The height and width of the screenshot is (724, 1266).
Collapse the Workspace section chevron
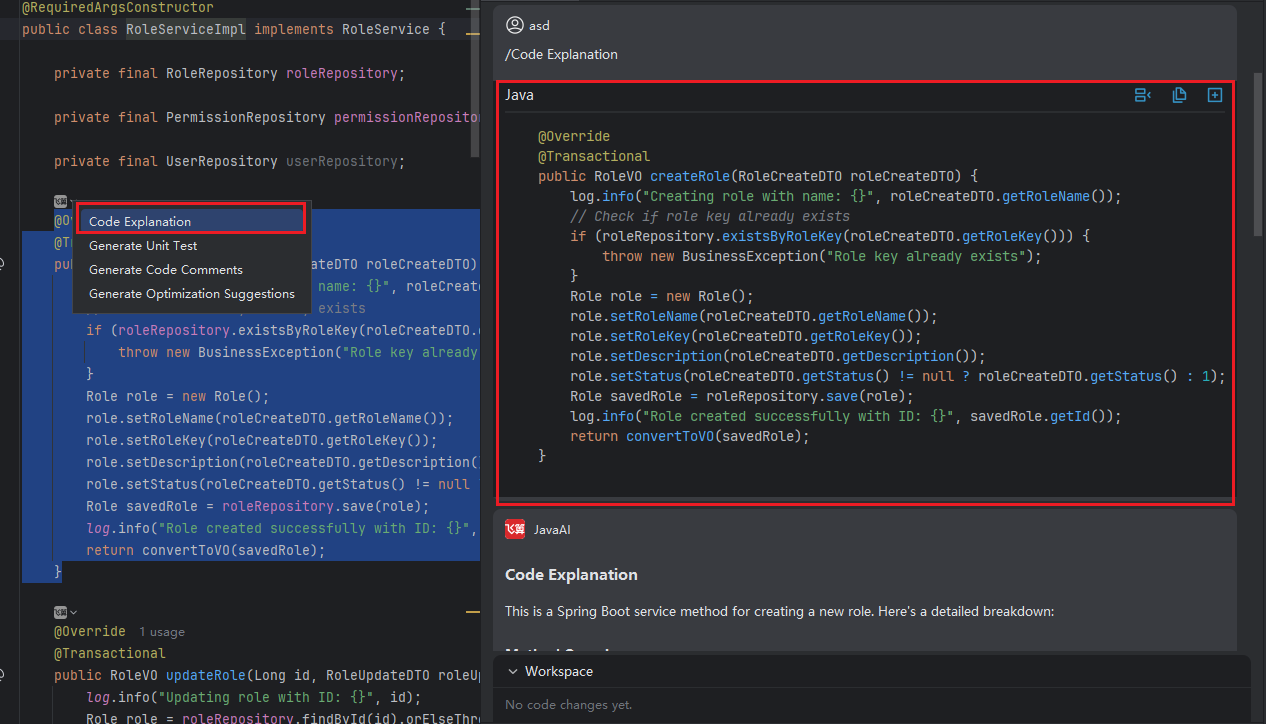[513, 672]
